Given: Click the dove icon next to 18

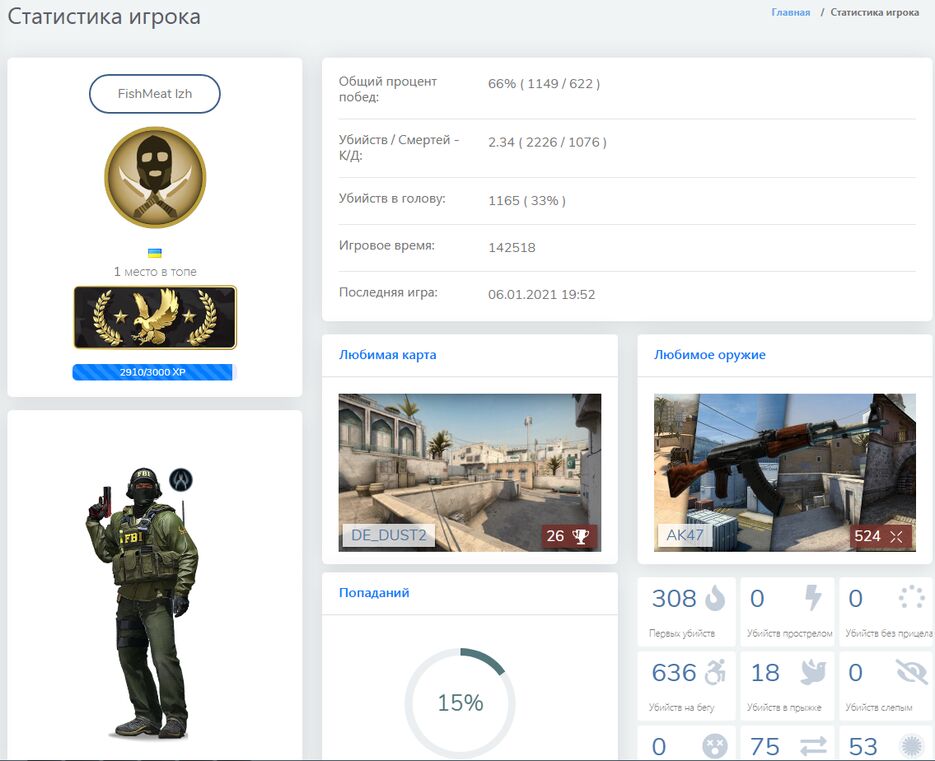Looking at the screenshot, I should pyautogui.click(x=813, y=672).
